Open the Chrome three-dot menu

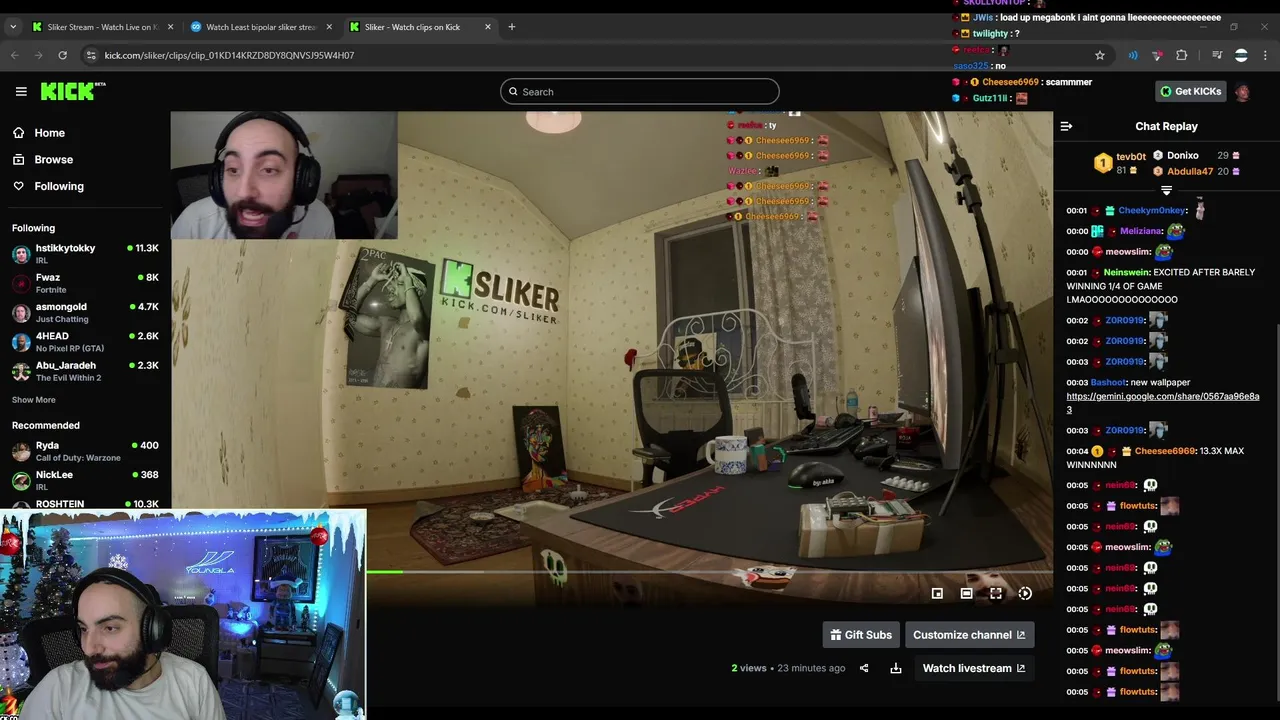pyautogui.click(x=1266, y=55)
